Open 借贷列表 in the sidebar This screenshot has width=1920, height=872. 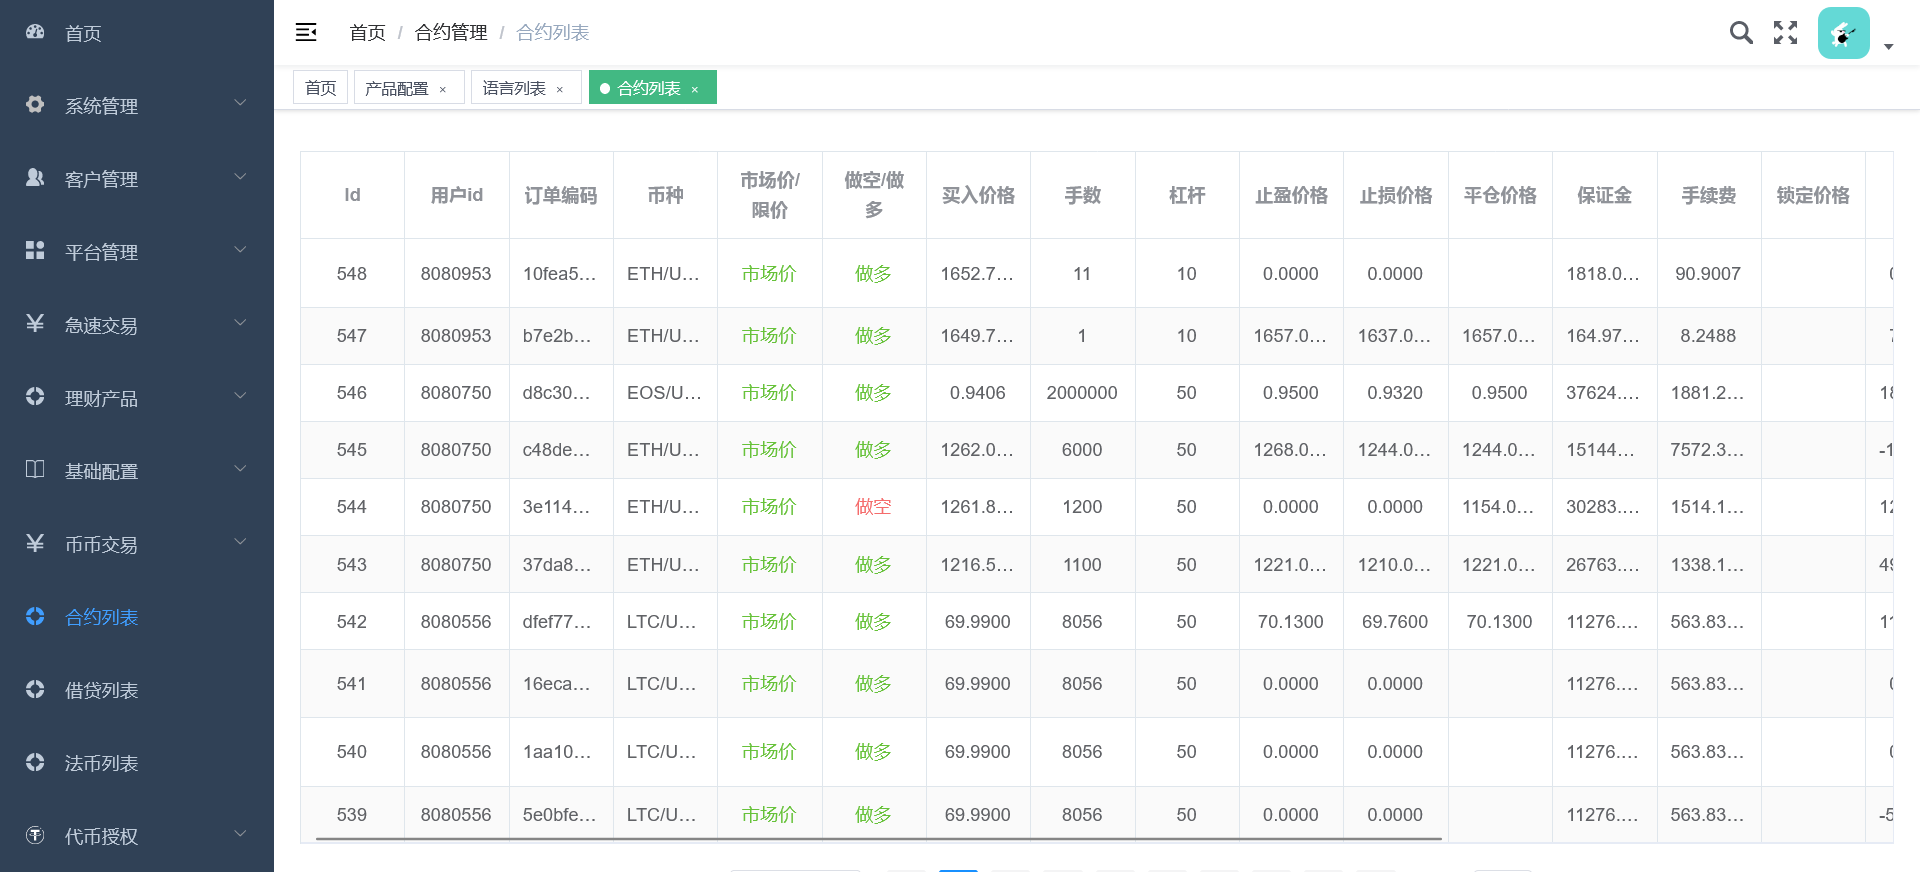[101, 690]
